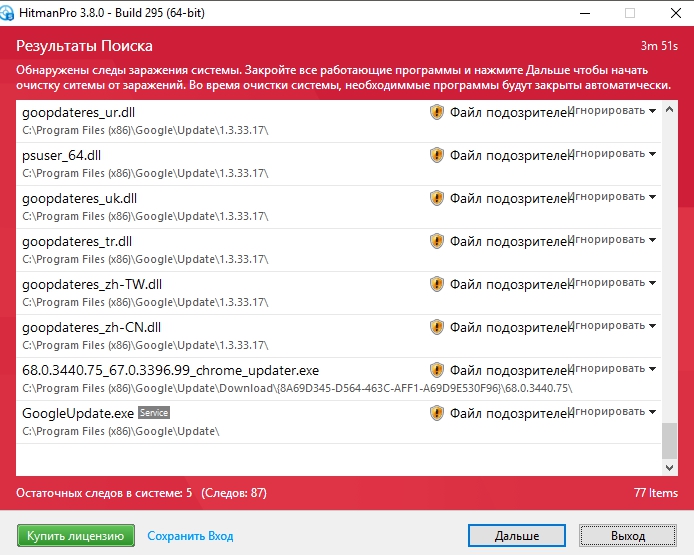Select the goopdateres_uk.dll file name
The width and height of the screenshot is (694, 555).
[79, 198]
